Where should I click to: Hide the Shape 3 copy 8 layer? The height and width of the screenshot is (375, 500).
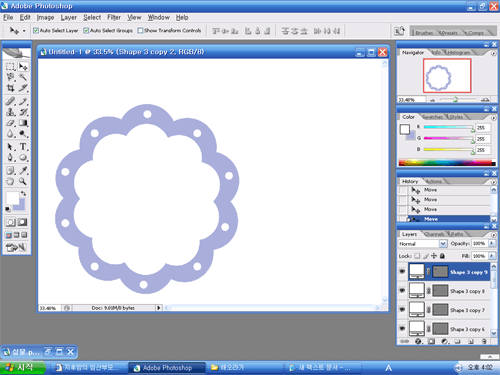[x=402, y=290]
